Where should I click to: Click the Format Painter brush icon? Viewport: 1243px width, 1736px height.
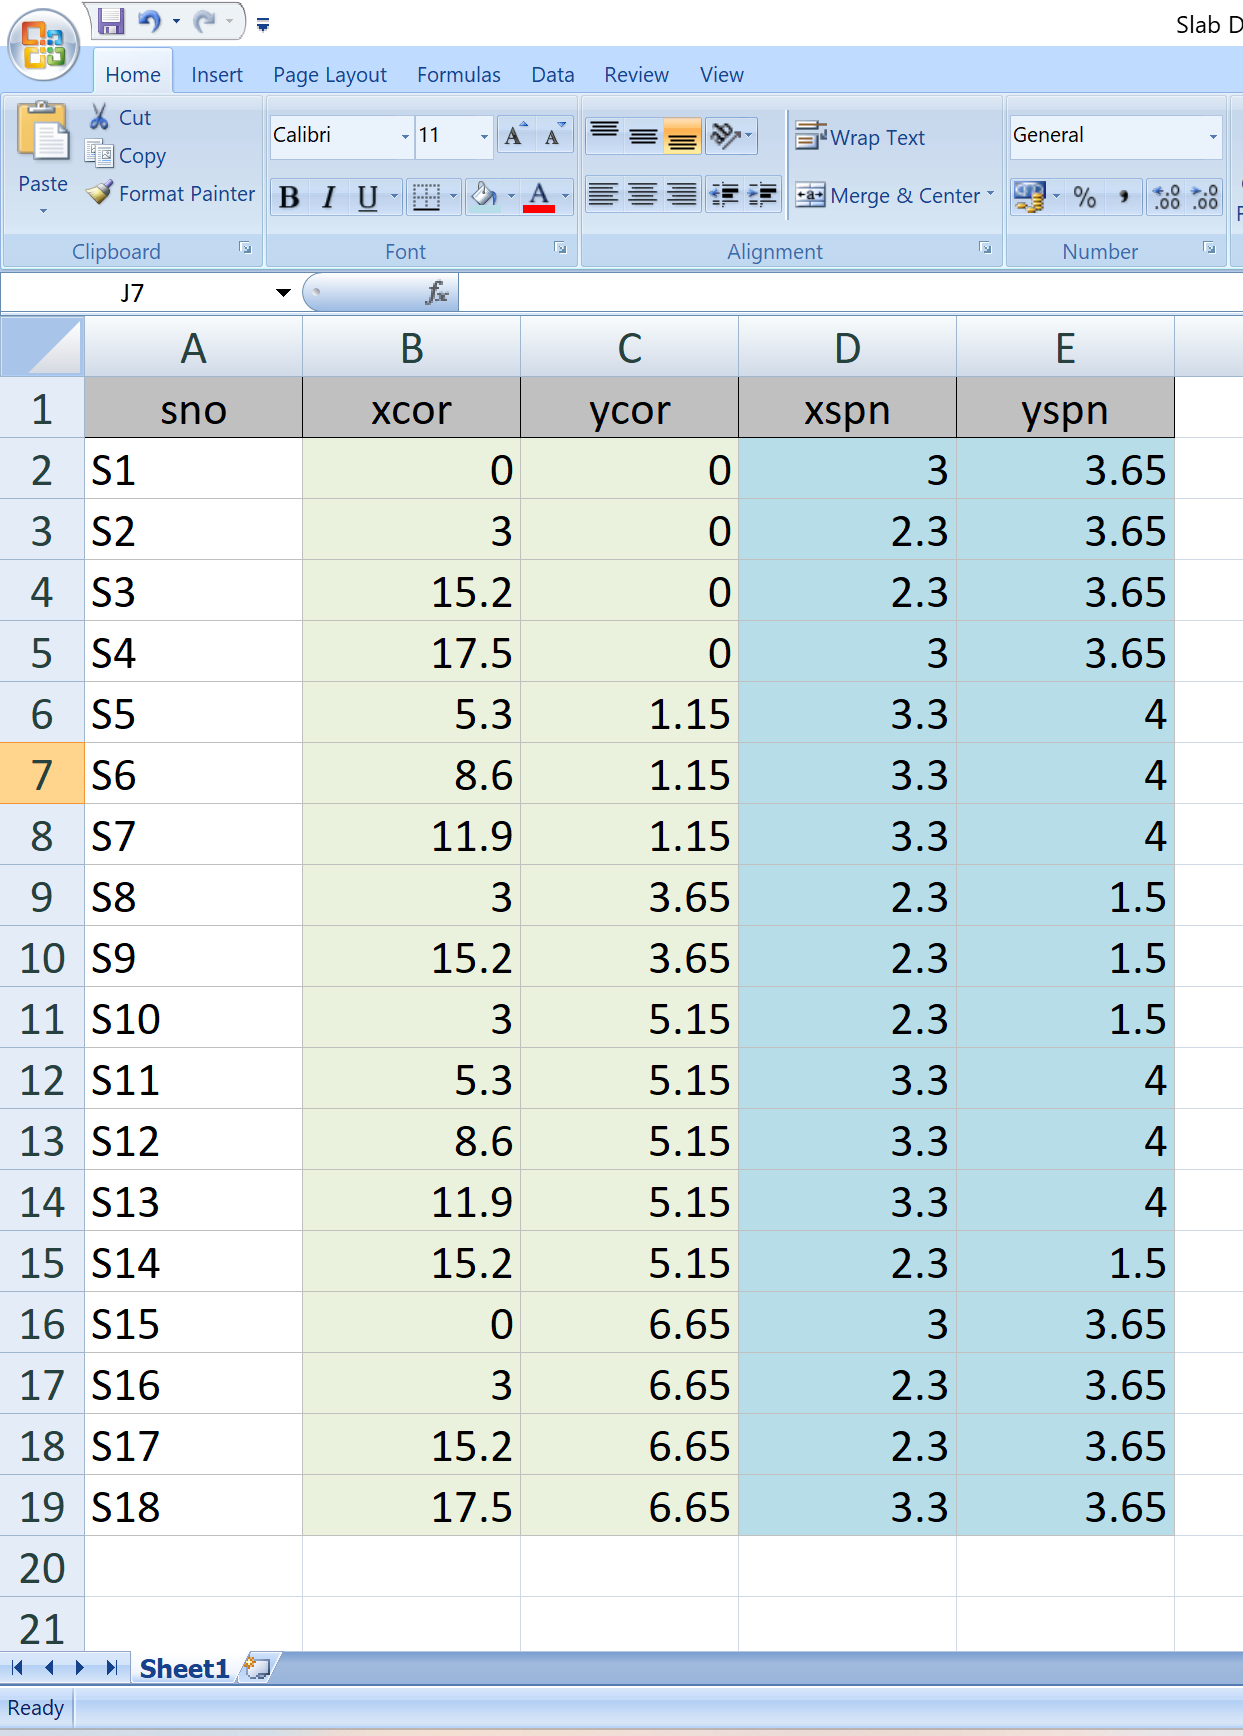[x=100, y=193]
